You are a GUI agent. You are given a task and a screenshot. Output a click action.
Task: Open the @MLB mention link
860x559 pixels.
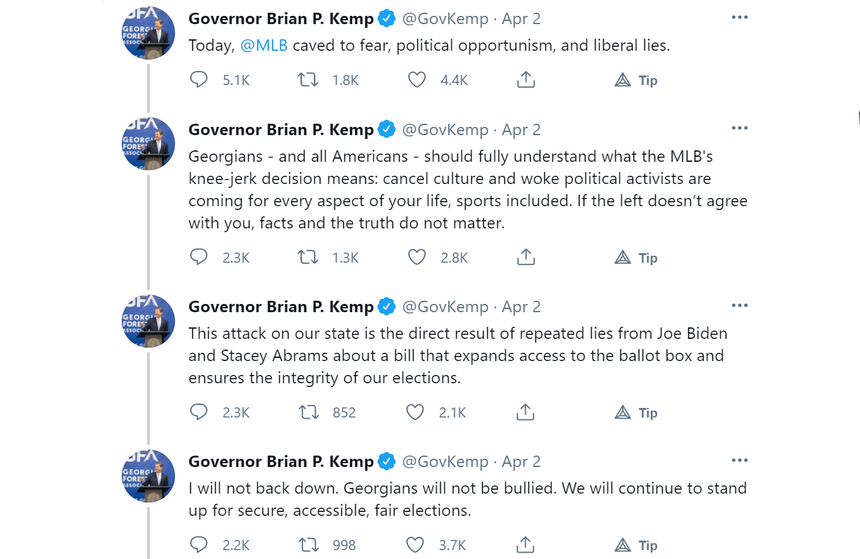click(264, 45)
